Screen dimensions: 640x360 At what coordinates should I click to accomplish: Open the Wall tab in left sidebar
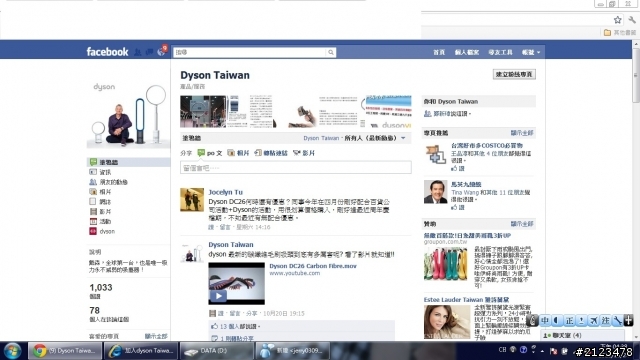128,162
